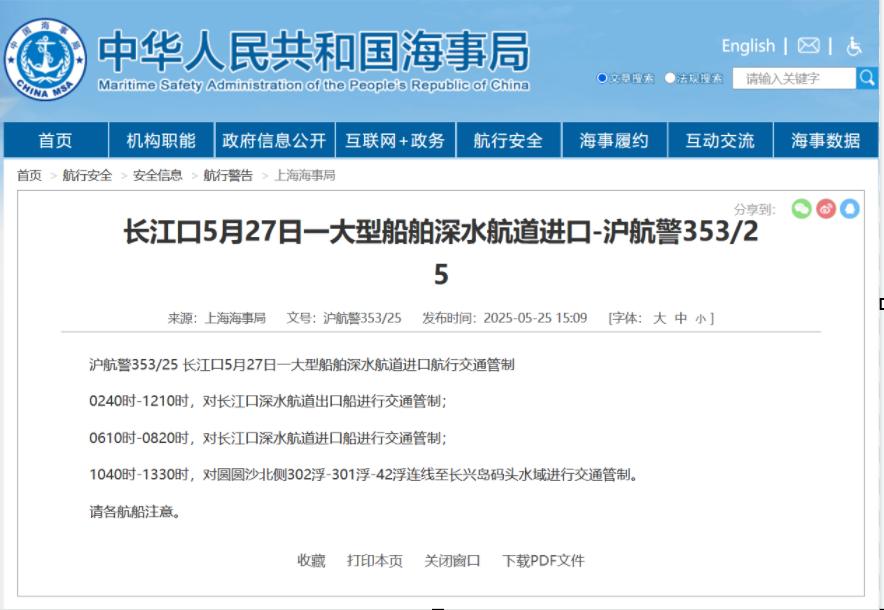Select the 文章搜索 radio button
Viewport: 884px width, 610px height.
coord(602,78)
